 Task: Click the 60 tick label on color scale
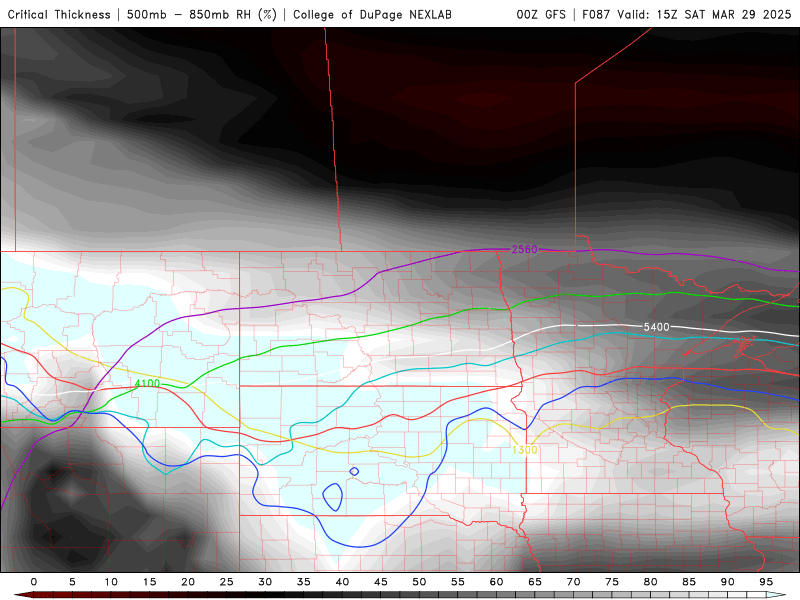496,582
